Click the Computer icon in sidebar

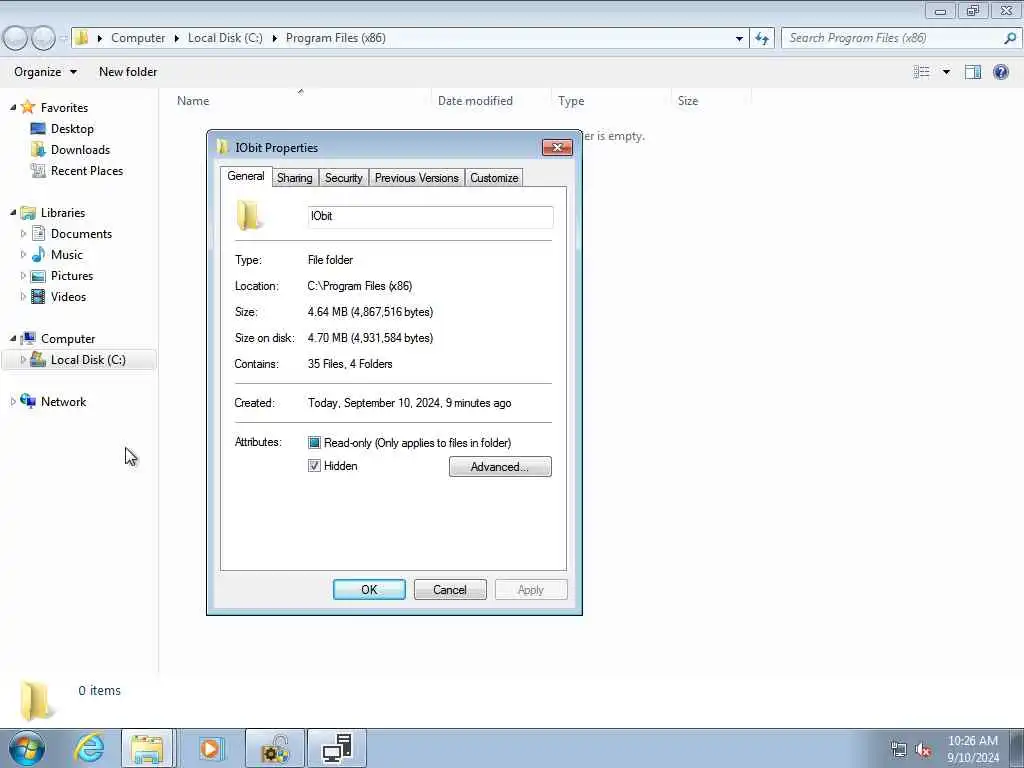click(x=27, y=338)
